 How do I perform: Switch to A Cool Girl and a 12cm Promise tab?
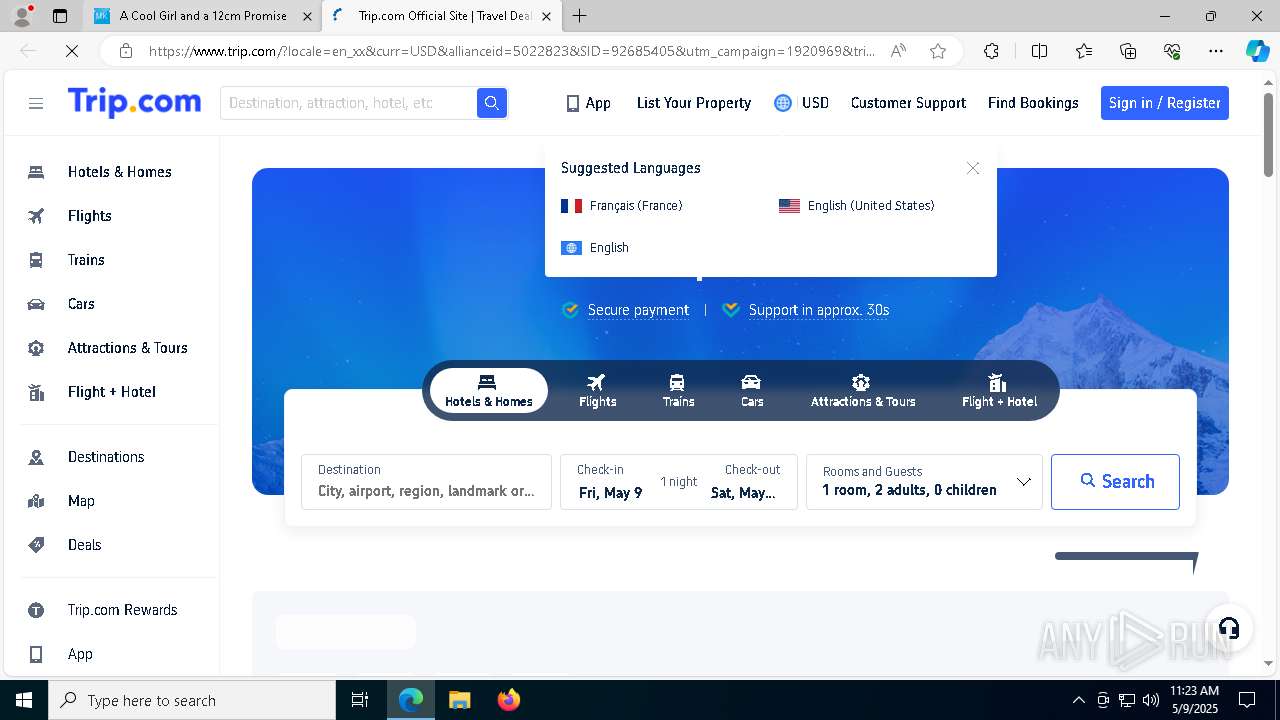tap(203, 16)
